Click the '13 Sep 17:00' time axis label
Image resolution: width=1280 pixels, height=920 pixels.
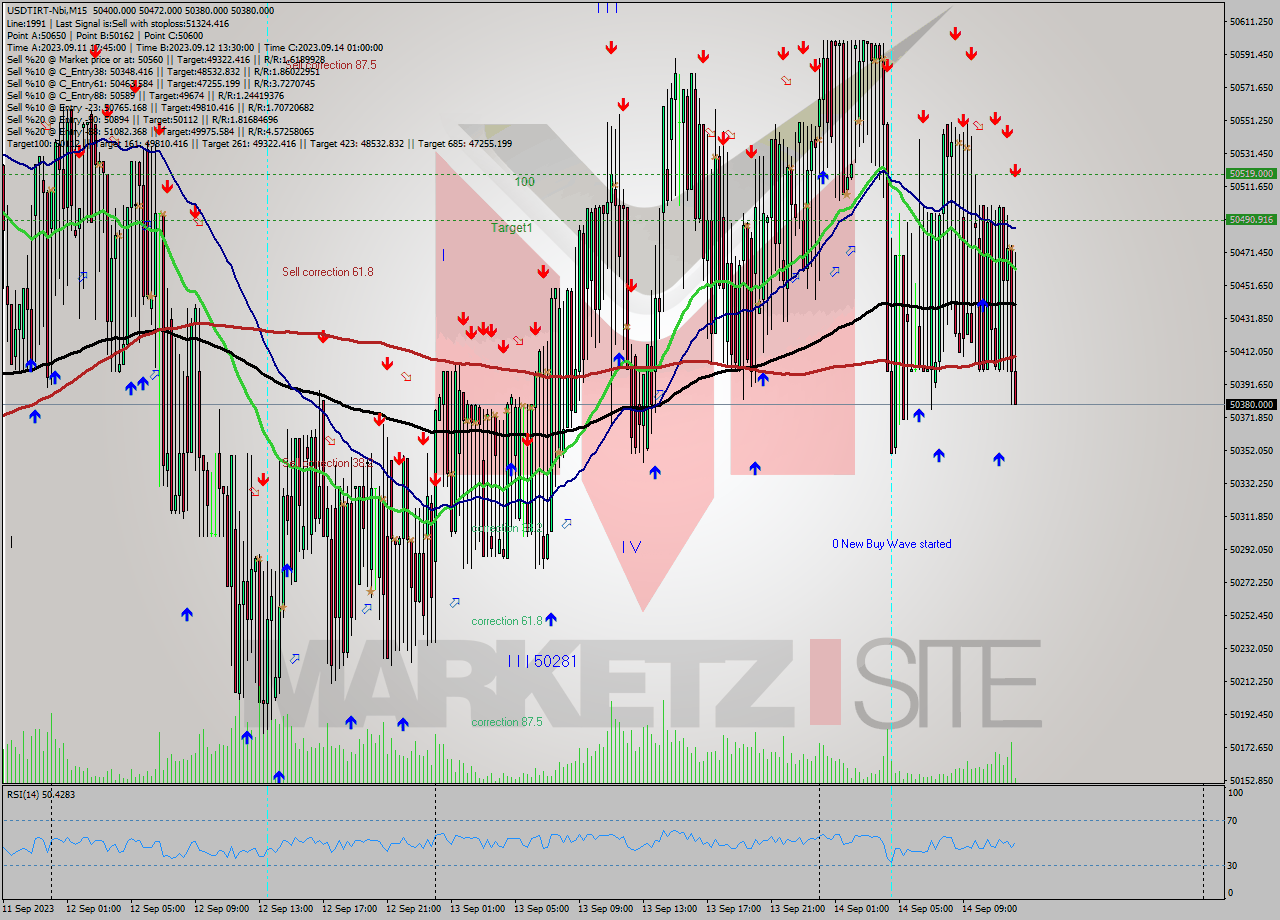pos(733,909)
